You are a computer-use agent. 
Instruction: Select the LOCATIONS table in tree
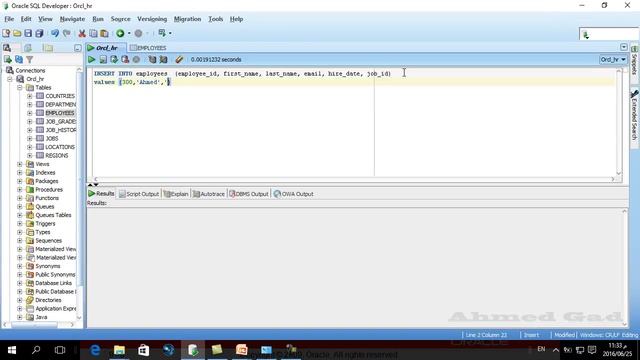60,147
